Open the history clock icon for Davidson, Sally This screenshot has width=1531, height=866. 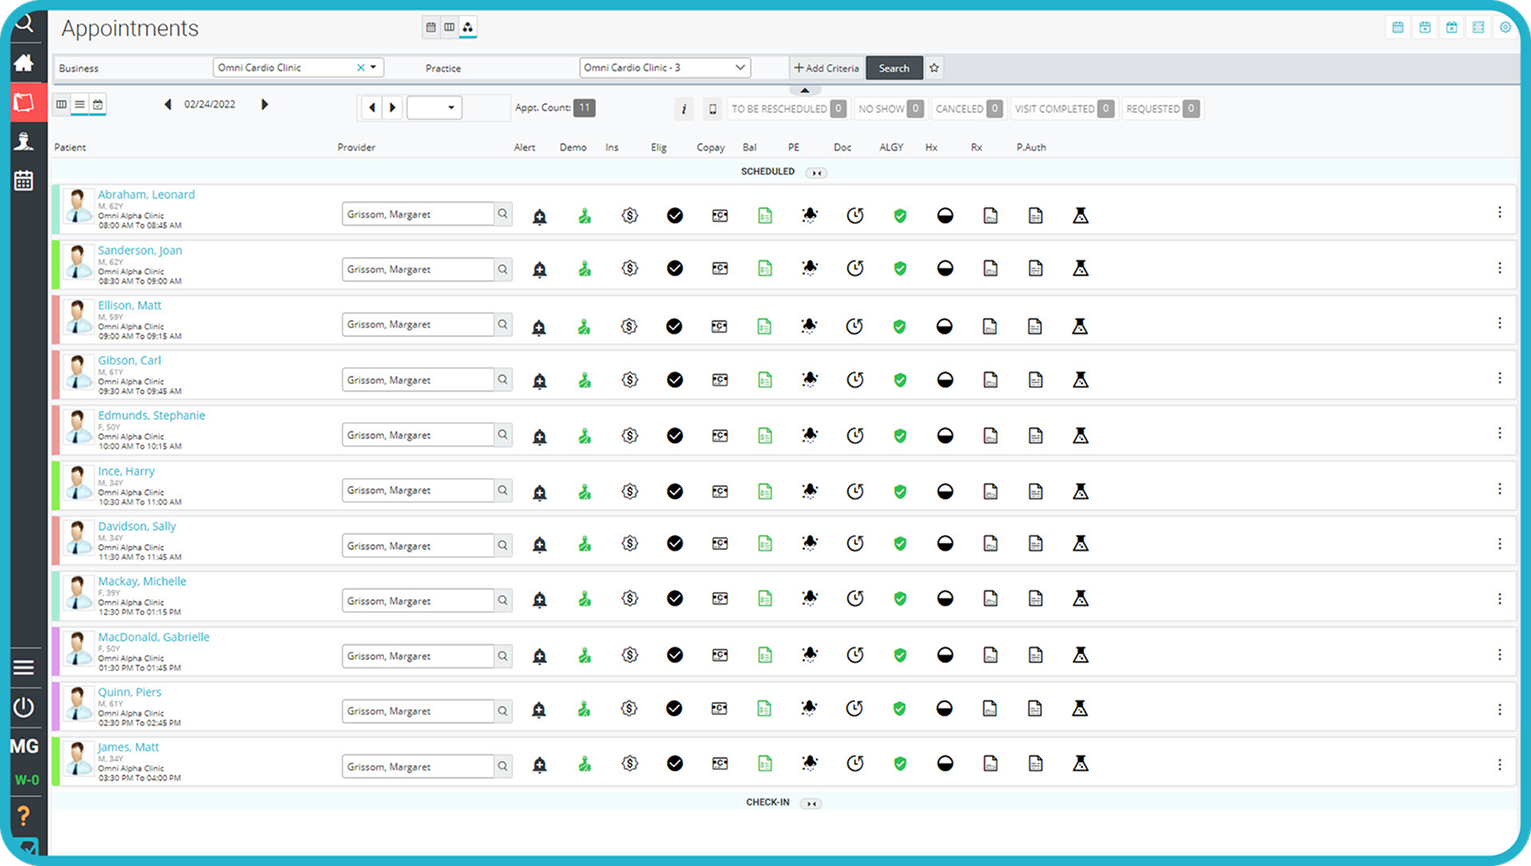tap(855, 544)
